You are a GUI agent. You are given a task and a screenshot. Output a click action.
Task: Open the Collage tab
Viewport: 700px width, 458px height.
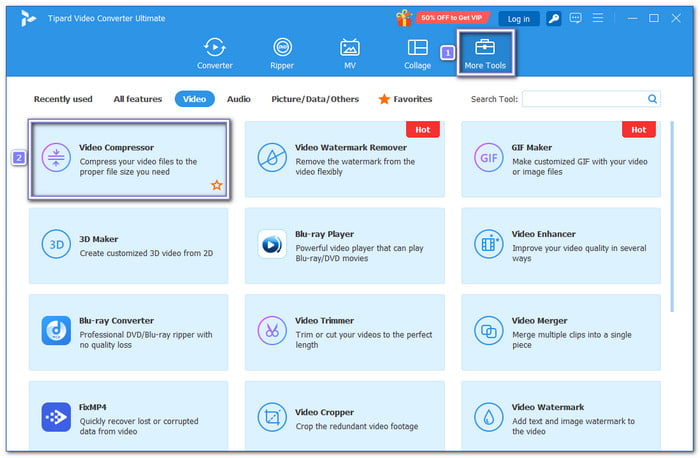[418, 54]
